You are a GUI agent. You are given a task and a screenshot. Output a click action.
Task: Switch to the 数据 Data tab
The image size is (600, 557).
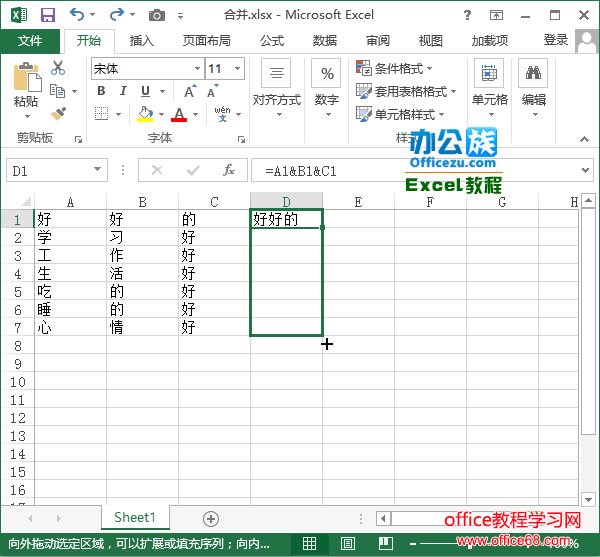pyautogui.click(x=325, y=41)
